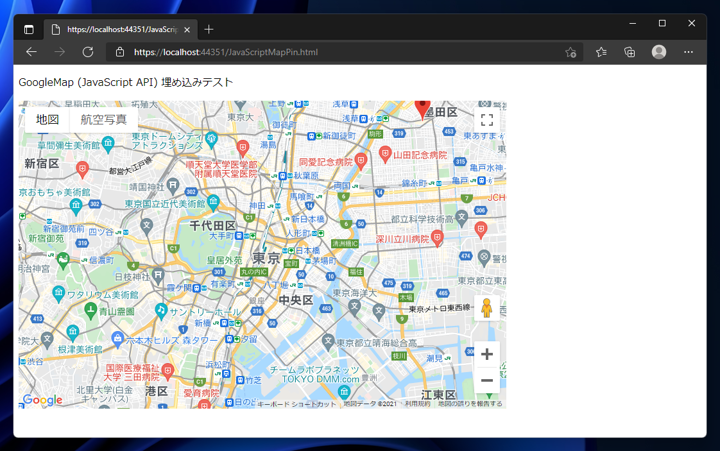Click 東京ドームシティ アトラクションズ marker

211,139
